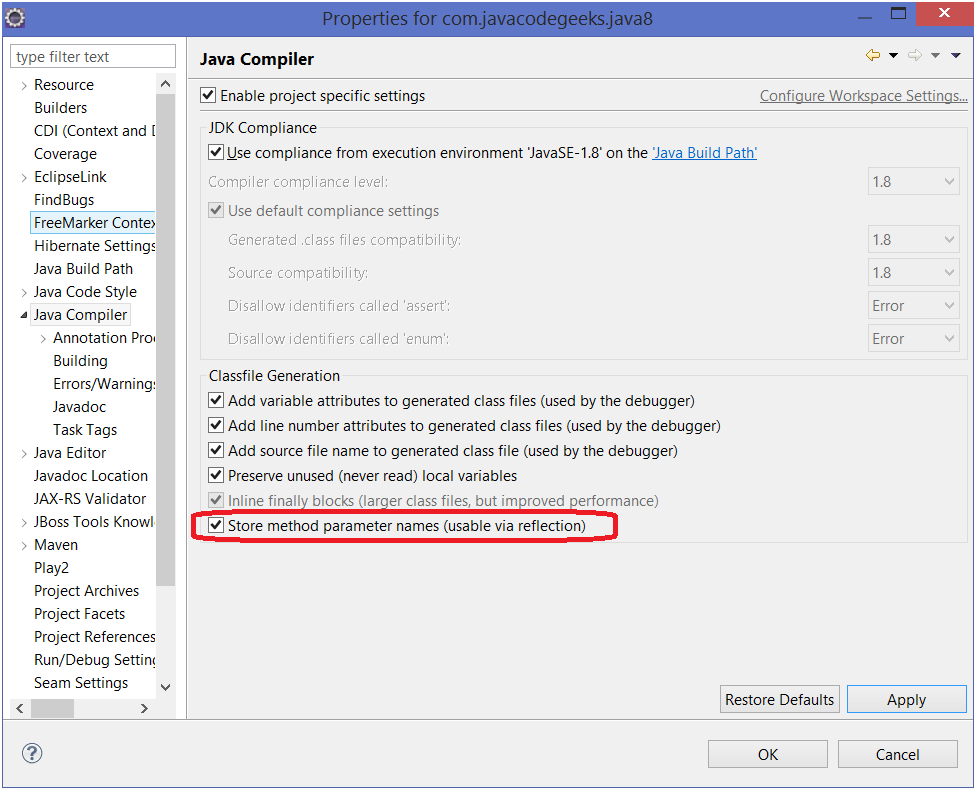Click the tree vertical scrollbar thumb
The width and height of the screenshot is (976, 790).
(x=166, y=339)
